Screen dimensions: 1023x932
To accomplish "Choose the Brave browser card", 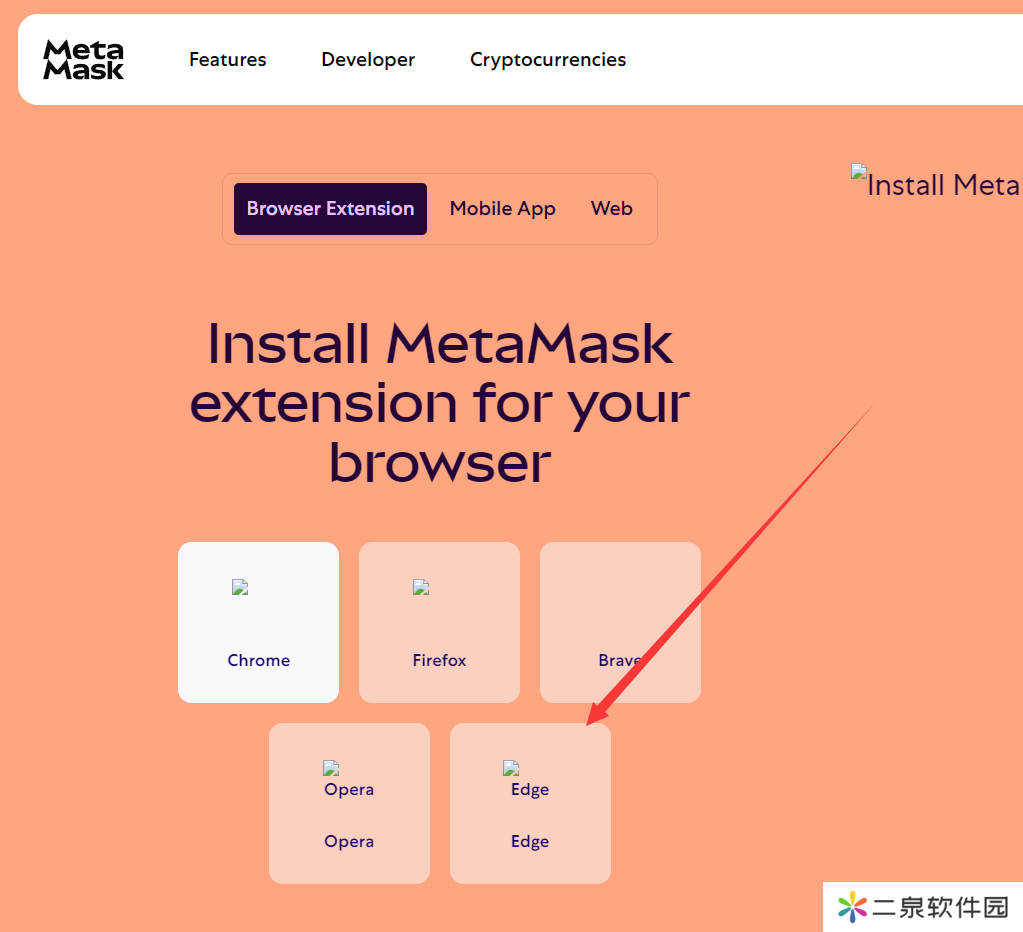I will tap(620, 622).
